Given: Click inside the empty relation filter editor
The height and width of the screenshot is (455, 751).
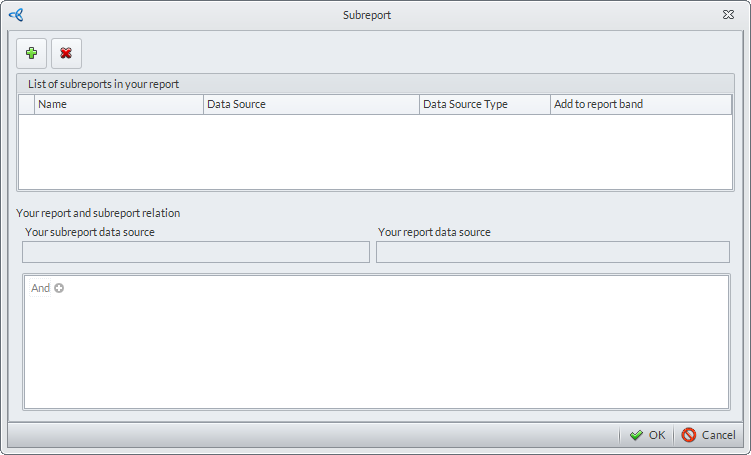Looking at the screenshot, I should (375, 350).
